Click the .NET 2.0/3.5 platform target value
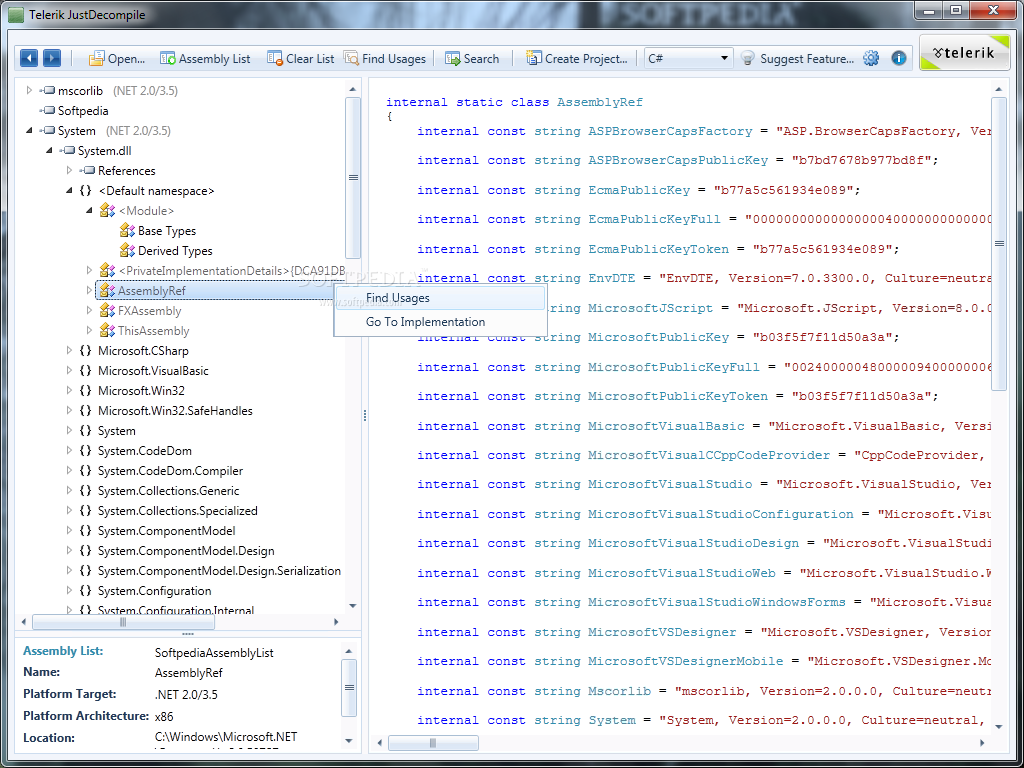This screenshot has height=768, width=1024. pyautogui.click(x=186, y=694)
